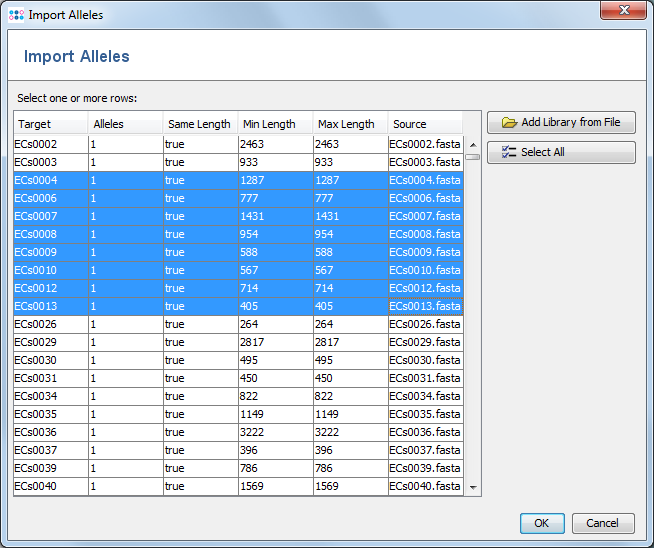Click the Min Length column header
Image resolution: width=654 pixels, height=548 pixels.
pos(275,124)
